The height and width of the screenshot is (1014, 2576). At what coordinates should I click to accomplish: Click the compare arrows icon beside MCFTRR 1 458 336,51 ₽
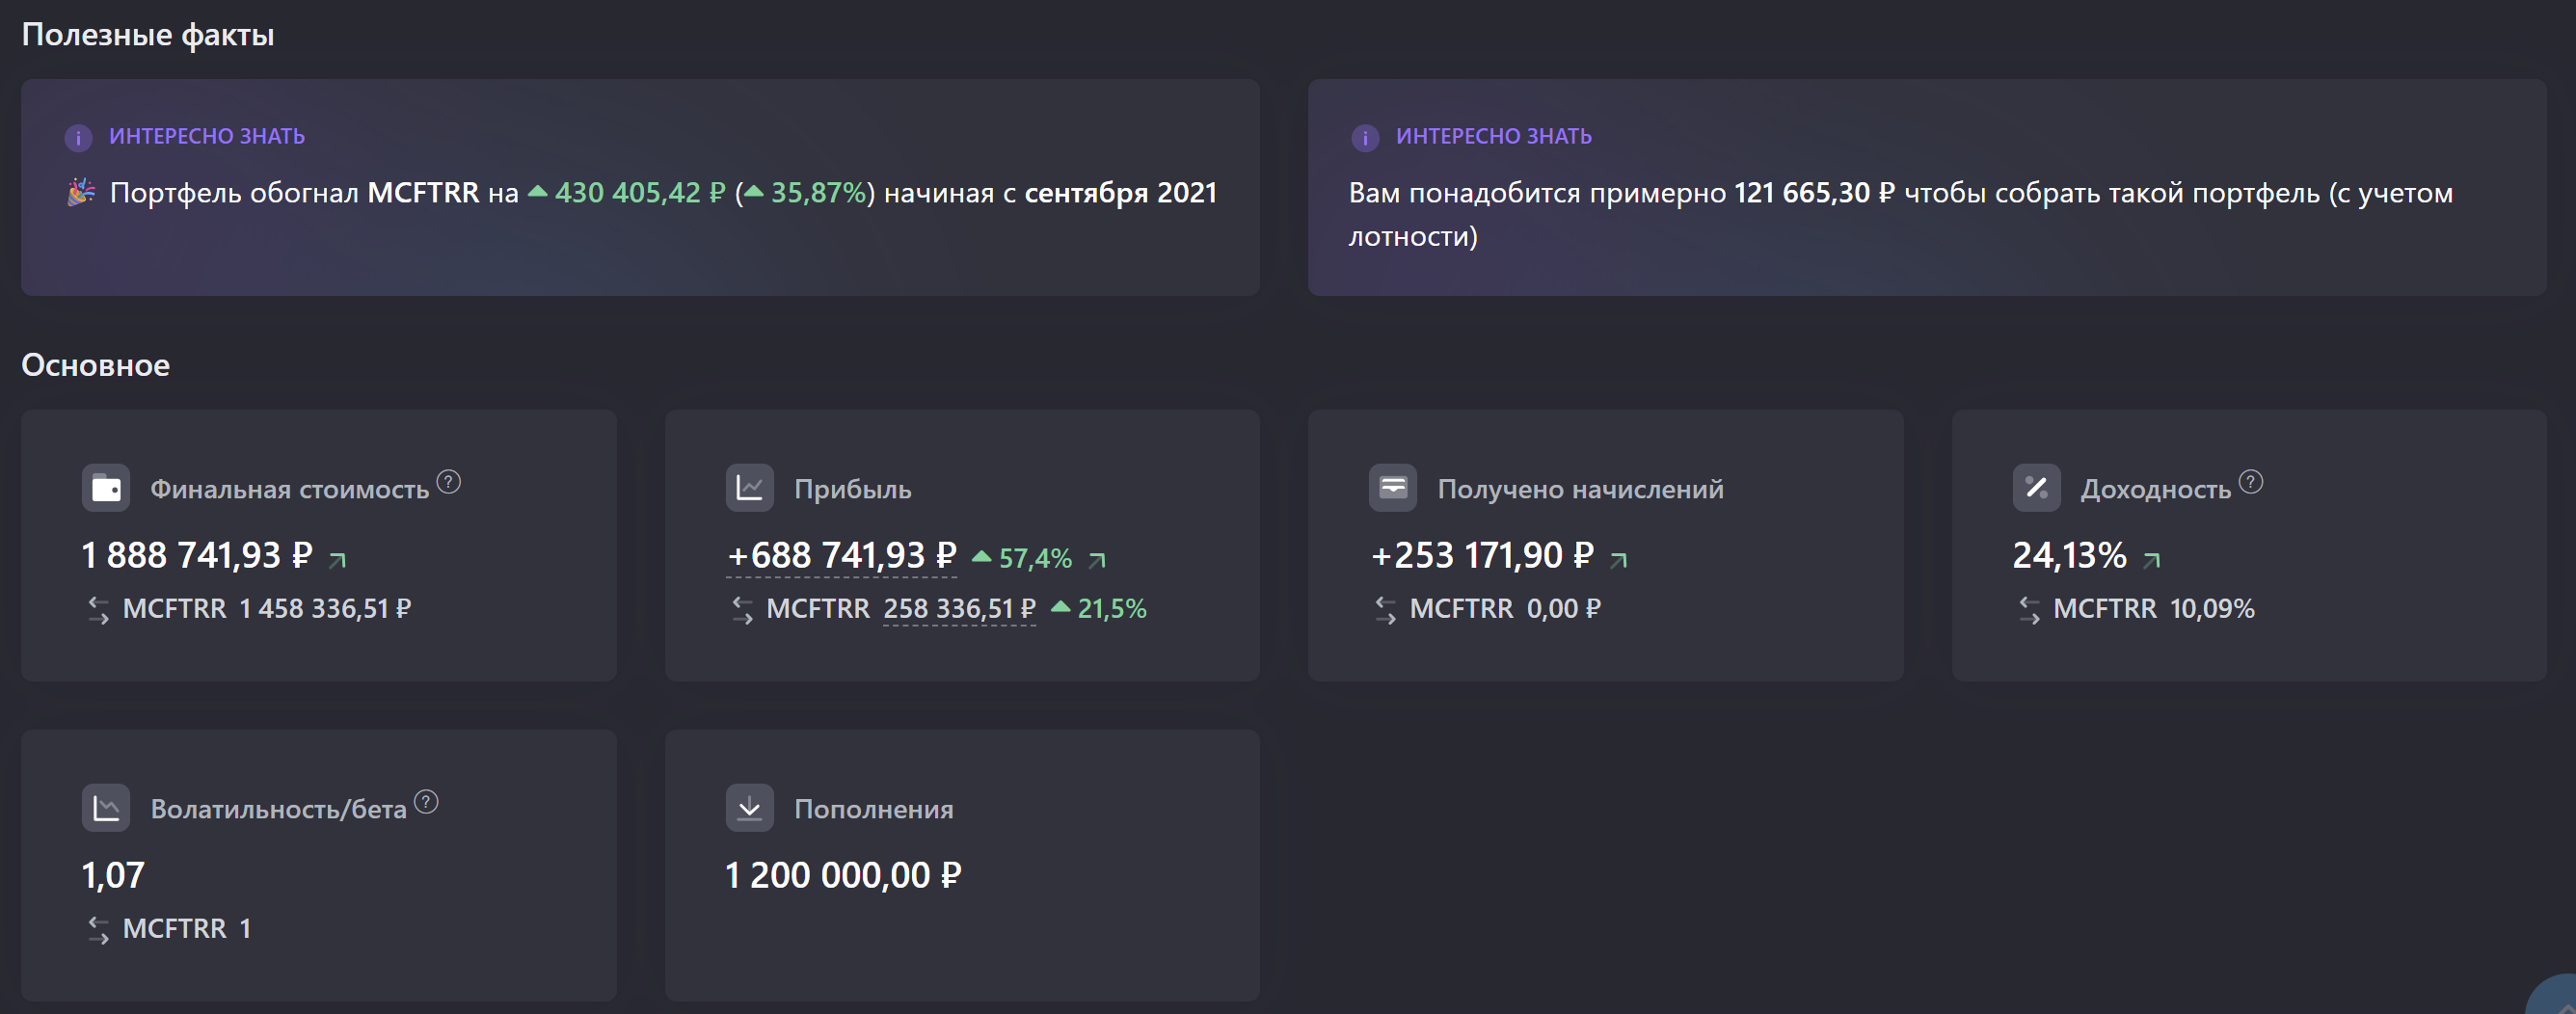coord(98,610)
